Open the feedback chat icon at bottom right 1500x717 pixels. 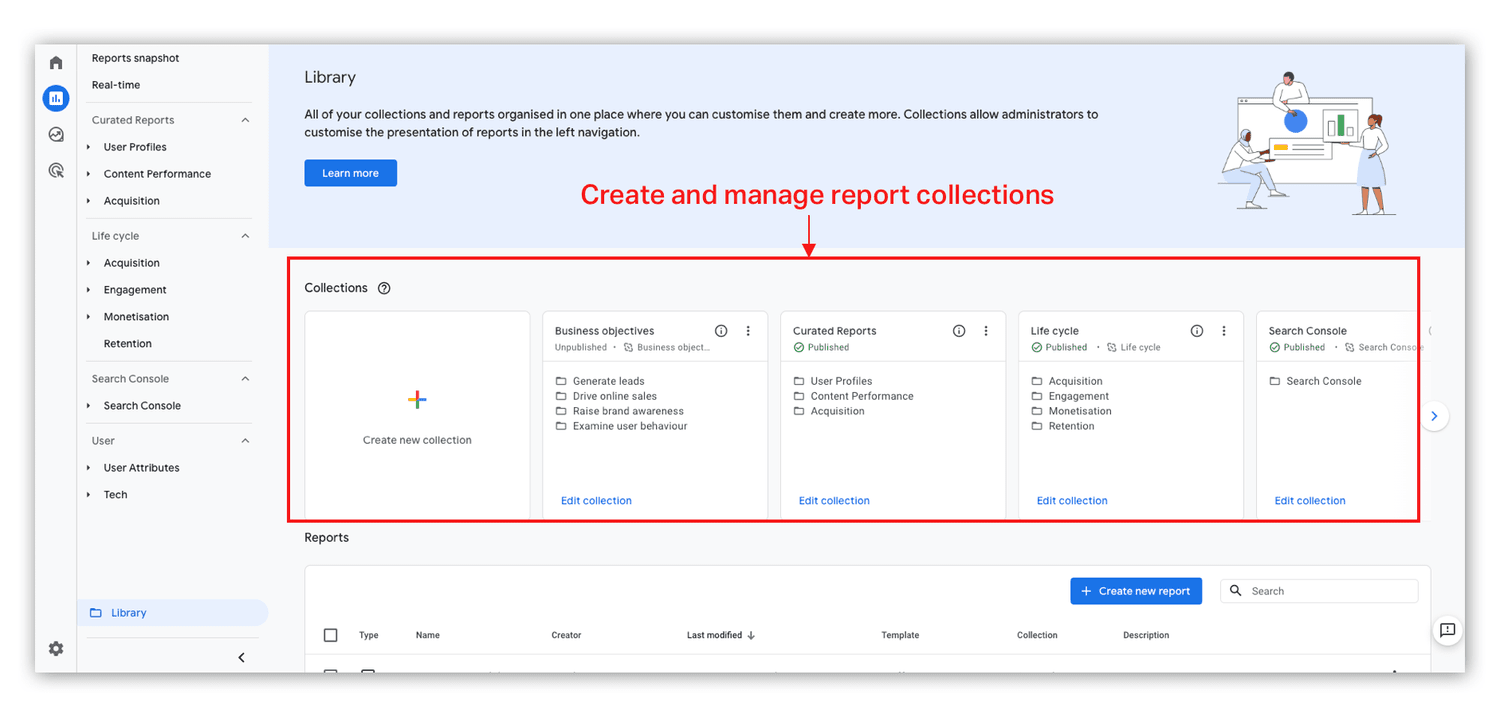pyautogui.click(x=1447, y=630)
